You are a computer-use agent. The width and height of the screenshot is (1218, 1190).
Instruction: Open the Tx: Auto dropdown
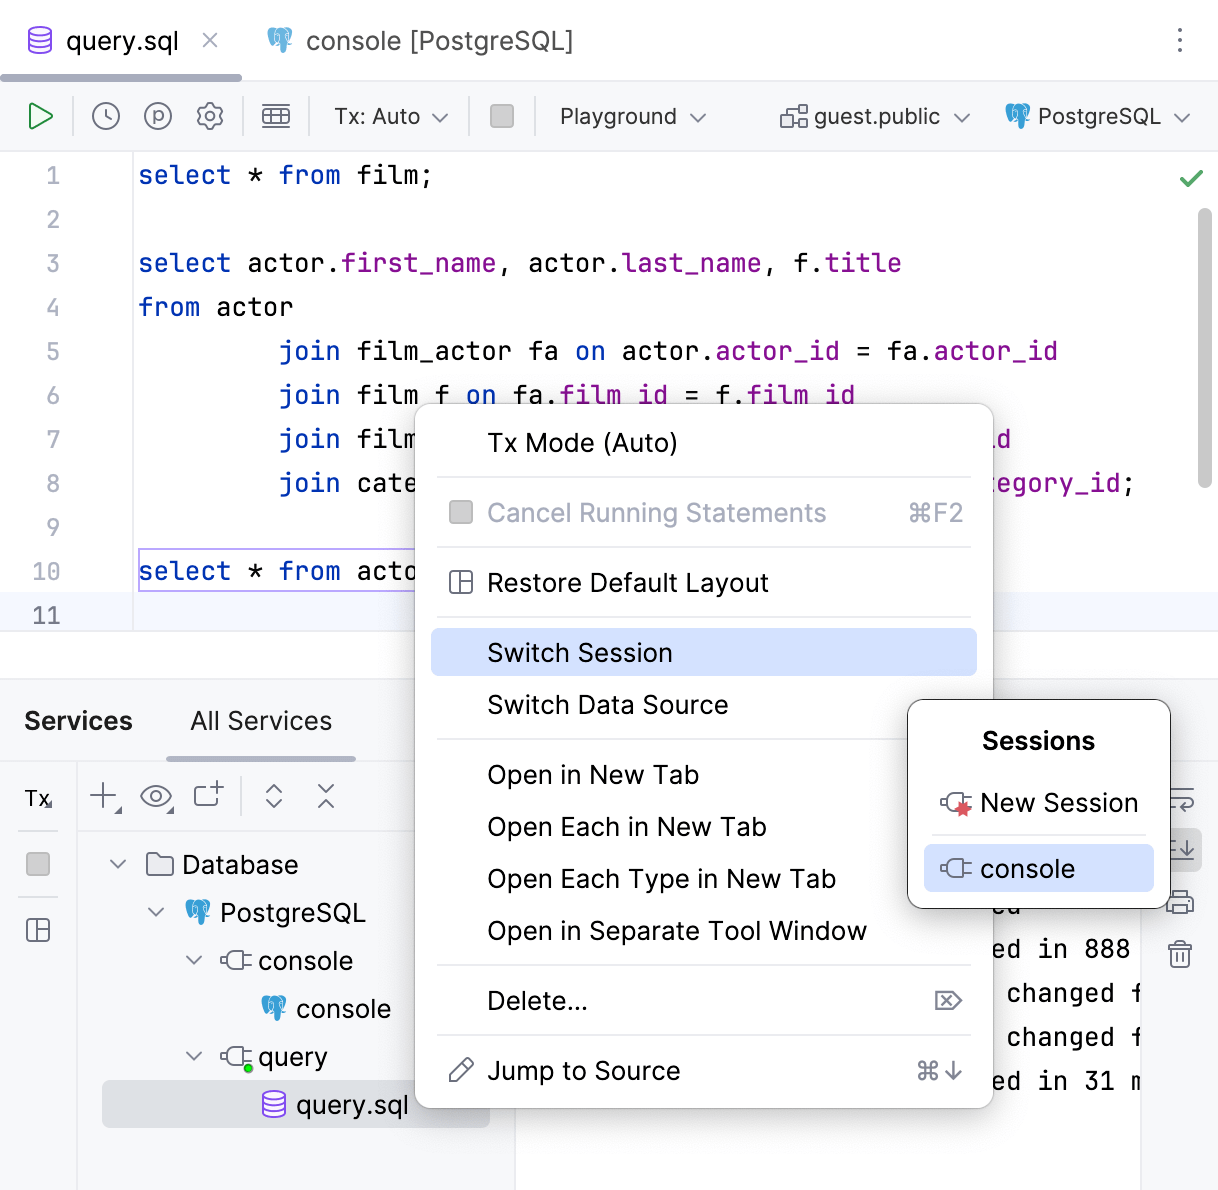389,116
